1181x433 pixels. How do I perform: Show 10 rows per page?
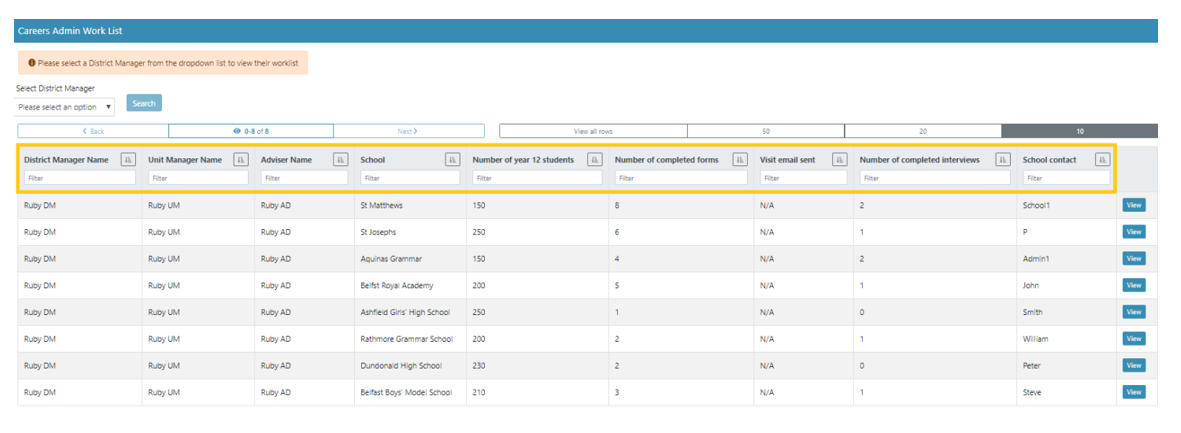[1079, 131]
